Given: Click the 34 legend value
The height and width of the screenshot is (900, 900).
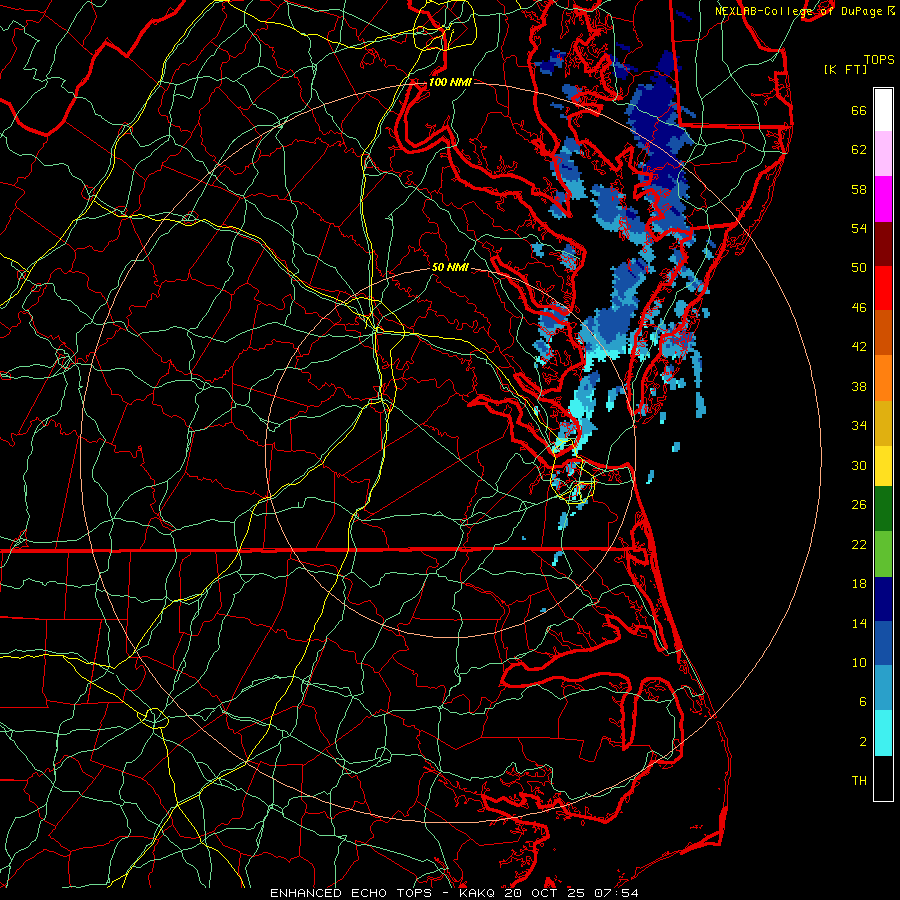Looking at the screenshot, I should [x=859, y=426].
